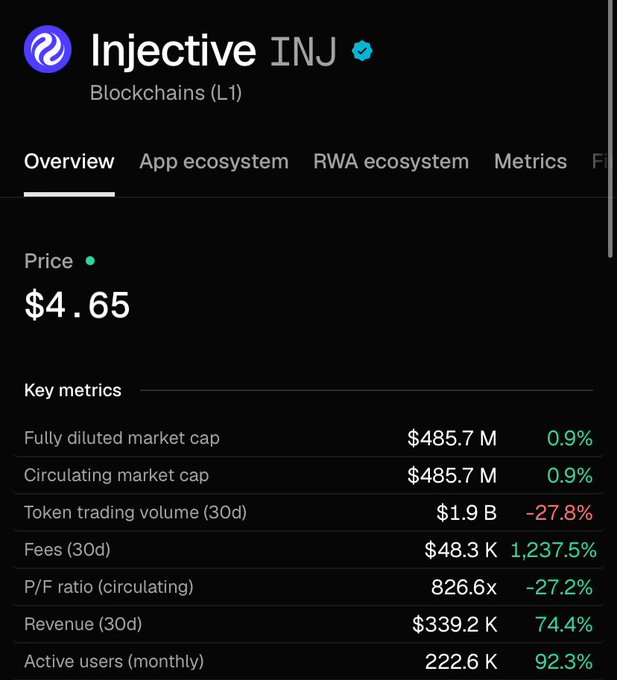
Task: Click the Blockchains (L1) category link
Action: coord(166,93)
